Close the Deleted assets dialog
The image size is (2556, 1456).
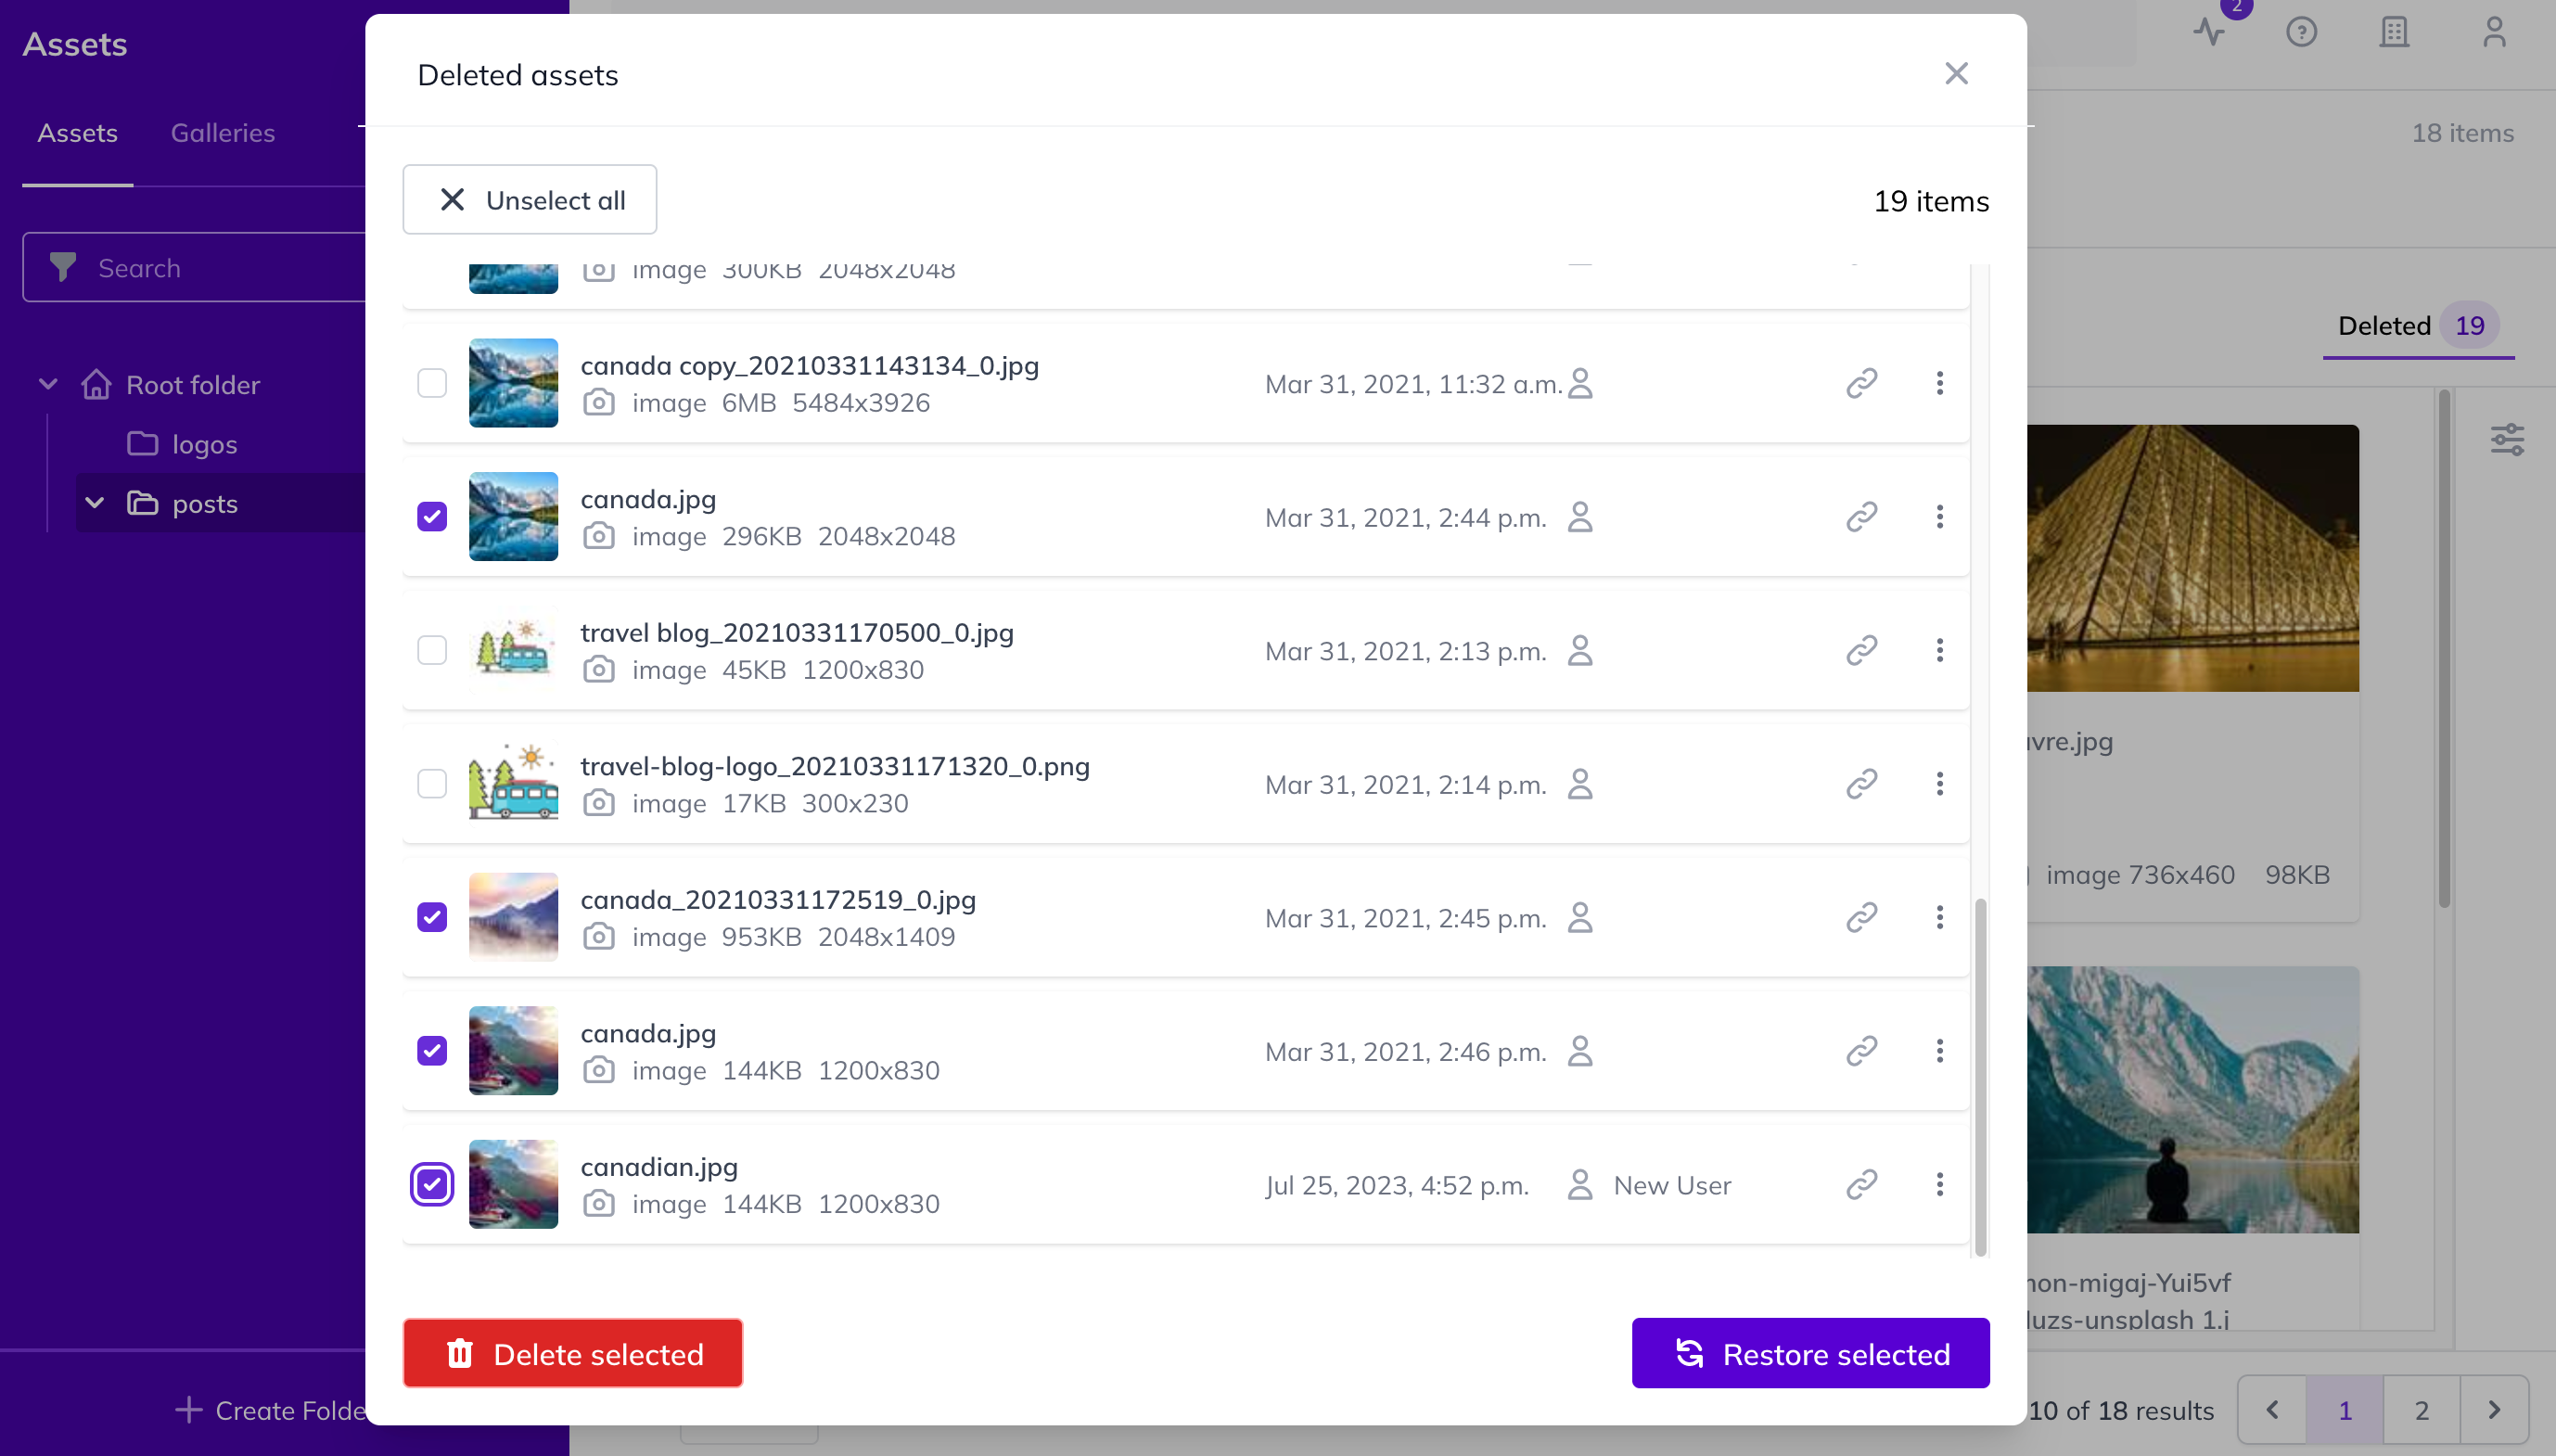(1956, 74)
